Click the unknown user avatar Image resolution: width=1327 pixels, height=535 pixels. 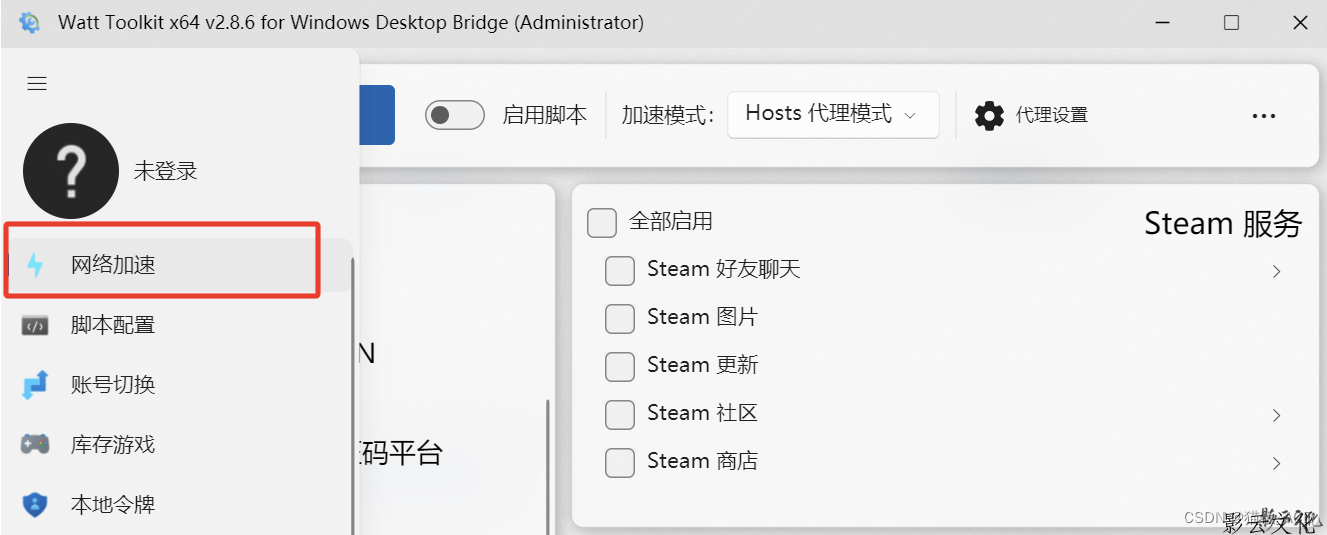pos(71,171)
